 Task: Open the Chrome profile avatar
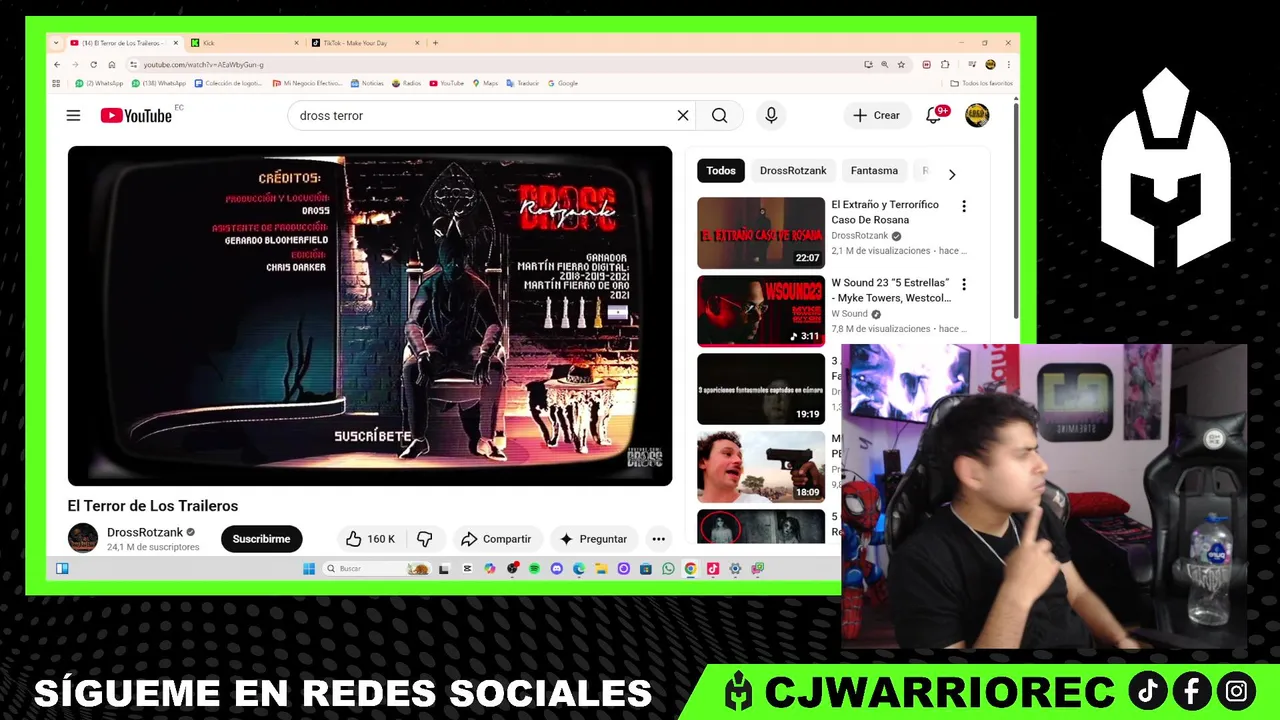tap(990, 65)
